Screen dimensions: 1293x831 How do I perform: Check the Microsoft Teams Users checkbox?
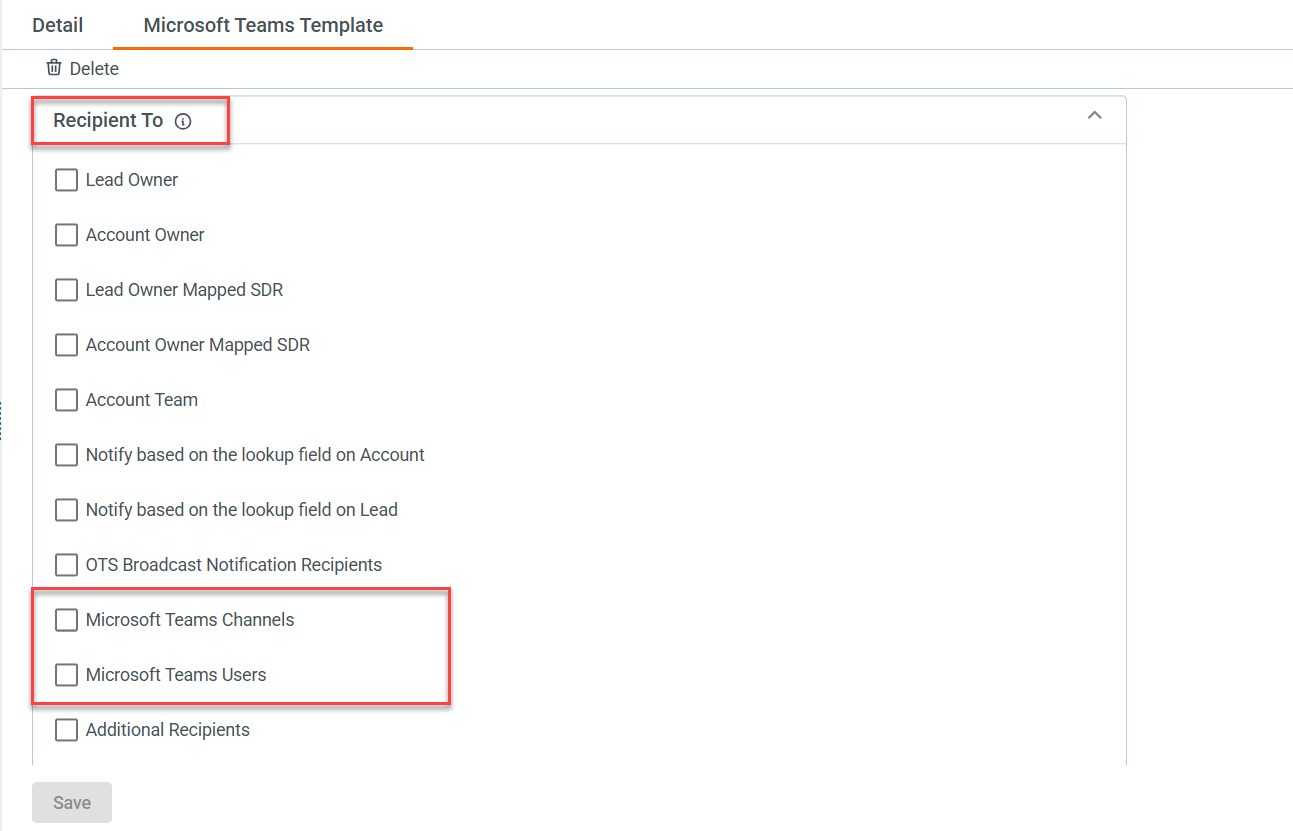tap(66, 675)
